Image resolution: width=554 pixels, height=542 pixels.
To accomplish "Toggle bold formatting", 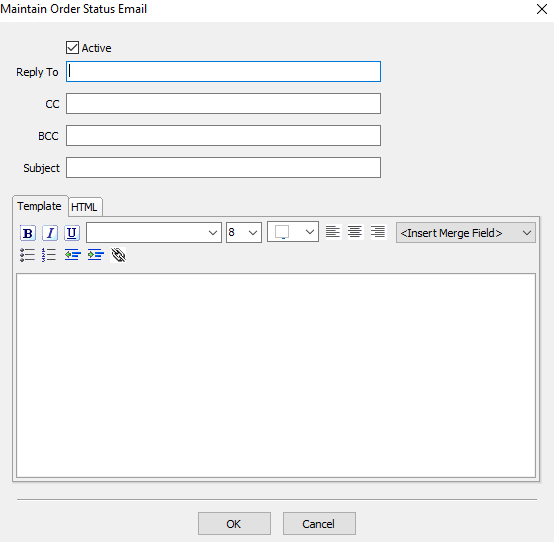I will 28,233.
